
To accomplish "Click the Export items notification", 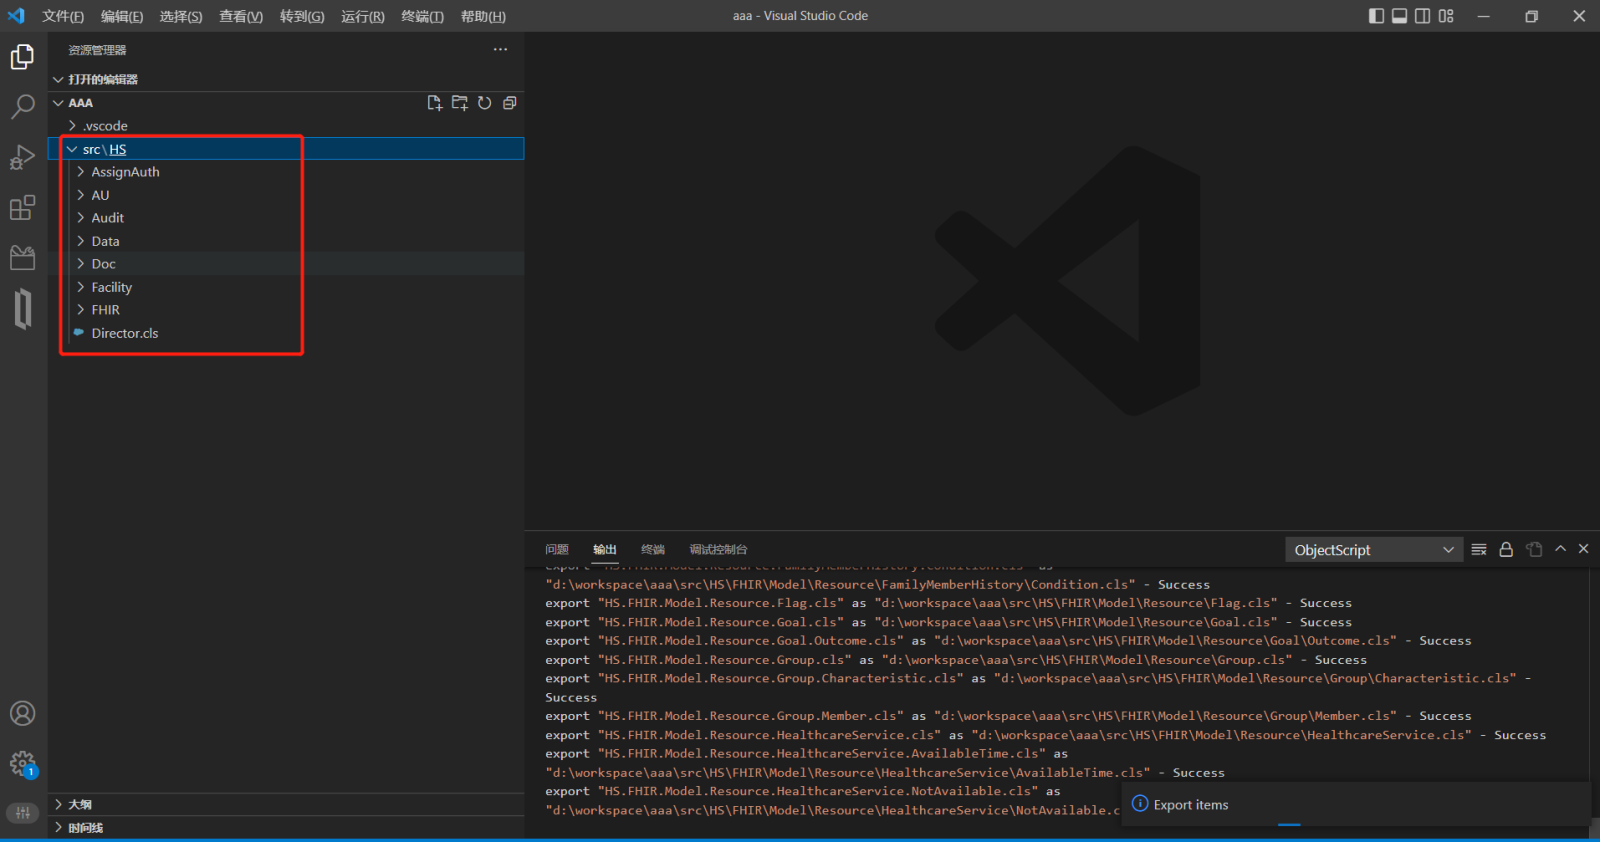I will 1190,805.
